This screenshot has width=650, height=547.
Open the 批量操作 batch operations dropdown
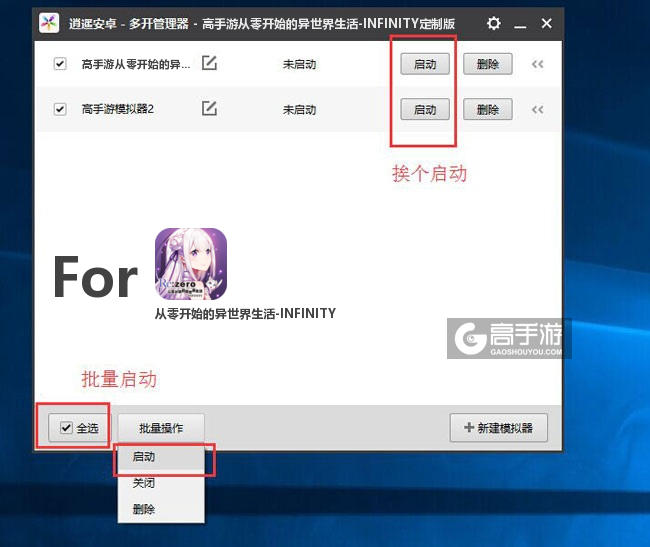161,428
